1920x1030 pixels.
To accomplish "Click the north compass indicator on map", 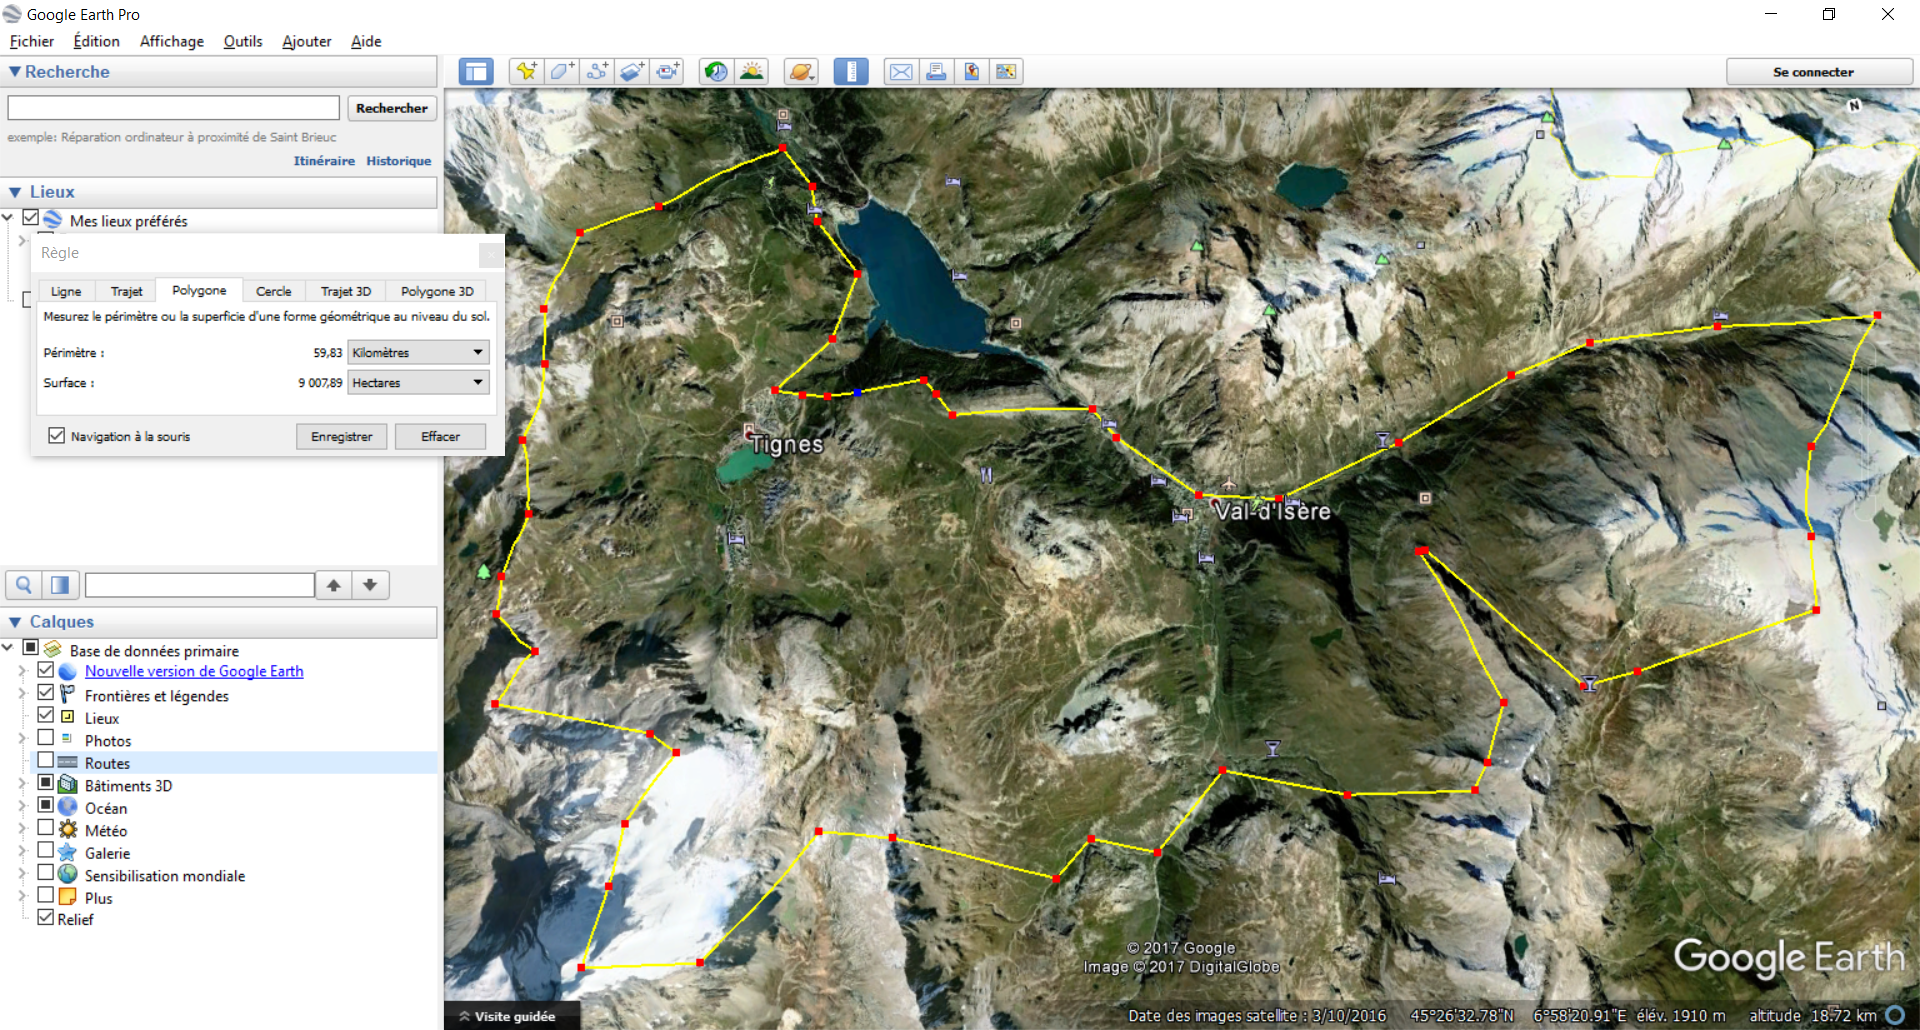I will point(1854,105).
